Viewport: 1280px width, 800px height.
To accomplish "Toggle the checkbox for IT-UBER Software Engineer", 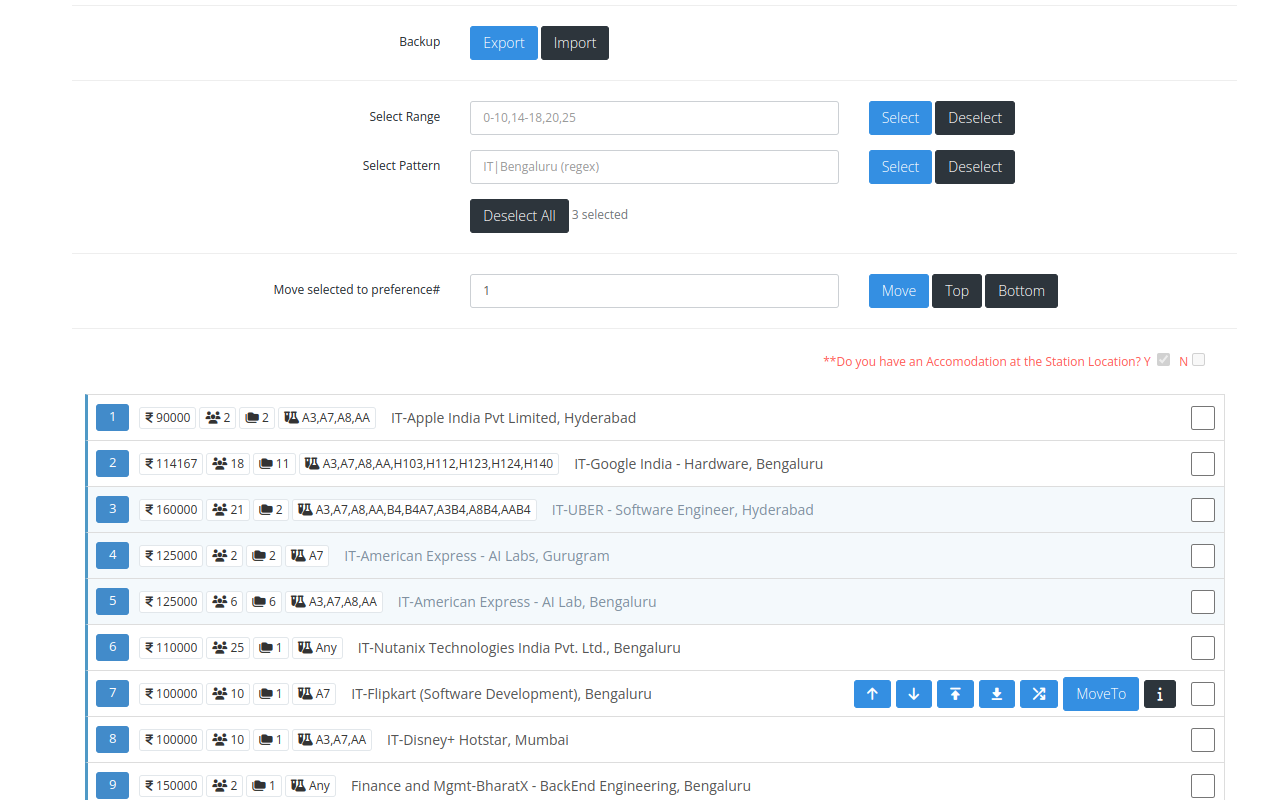I will [x=1203, y=510].
